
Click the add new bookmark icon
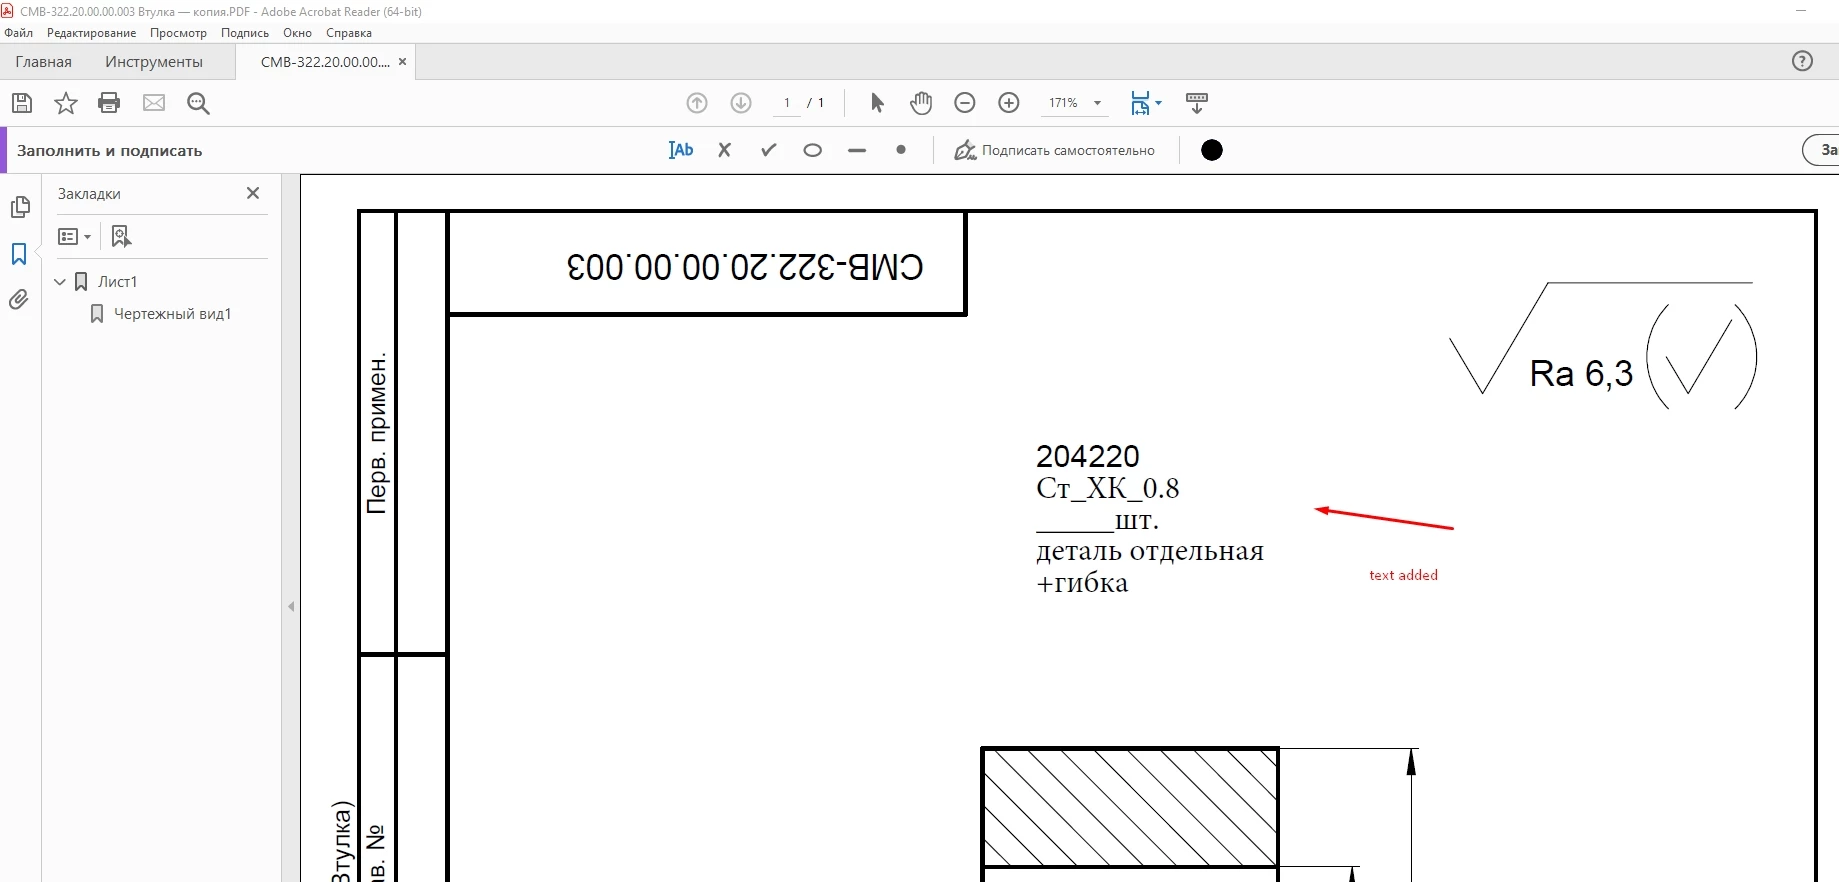pos(121,236)
